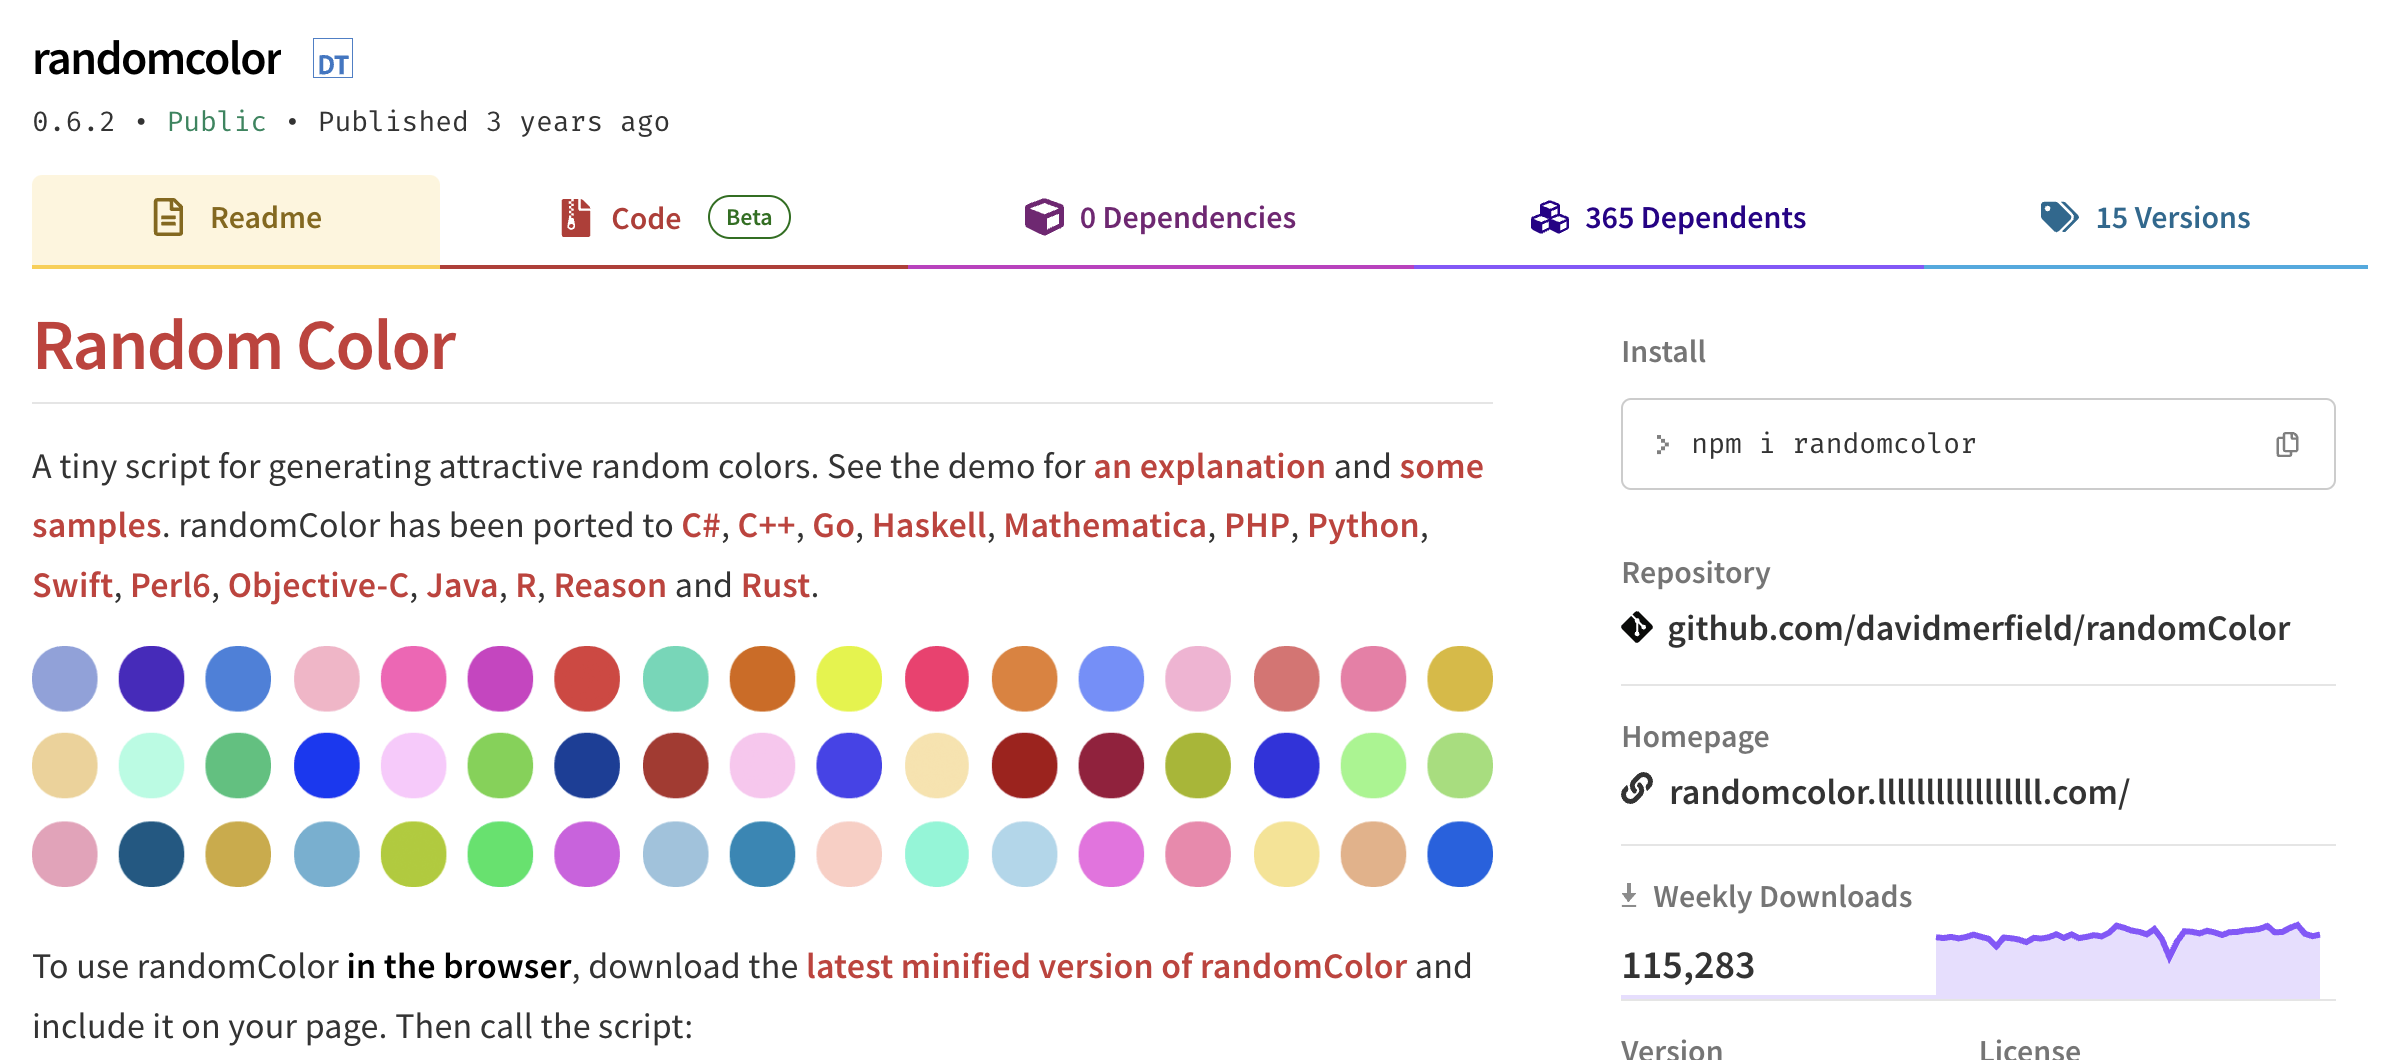This screenshot has height=1060, width=2384.
Task: Click the Beta badge
Action: 749,217
